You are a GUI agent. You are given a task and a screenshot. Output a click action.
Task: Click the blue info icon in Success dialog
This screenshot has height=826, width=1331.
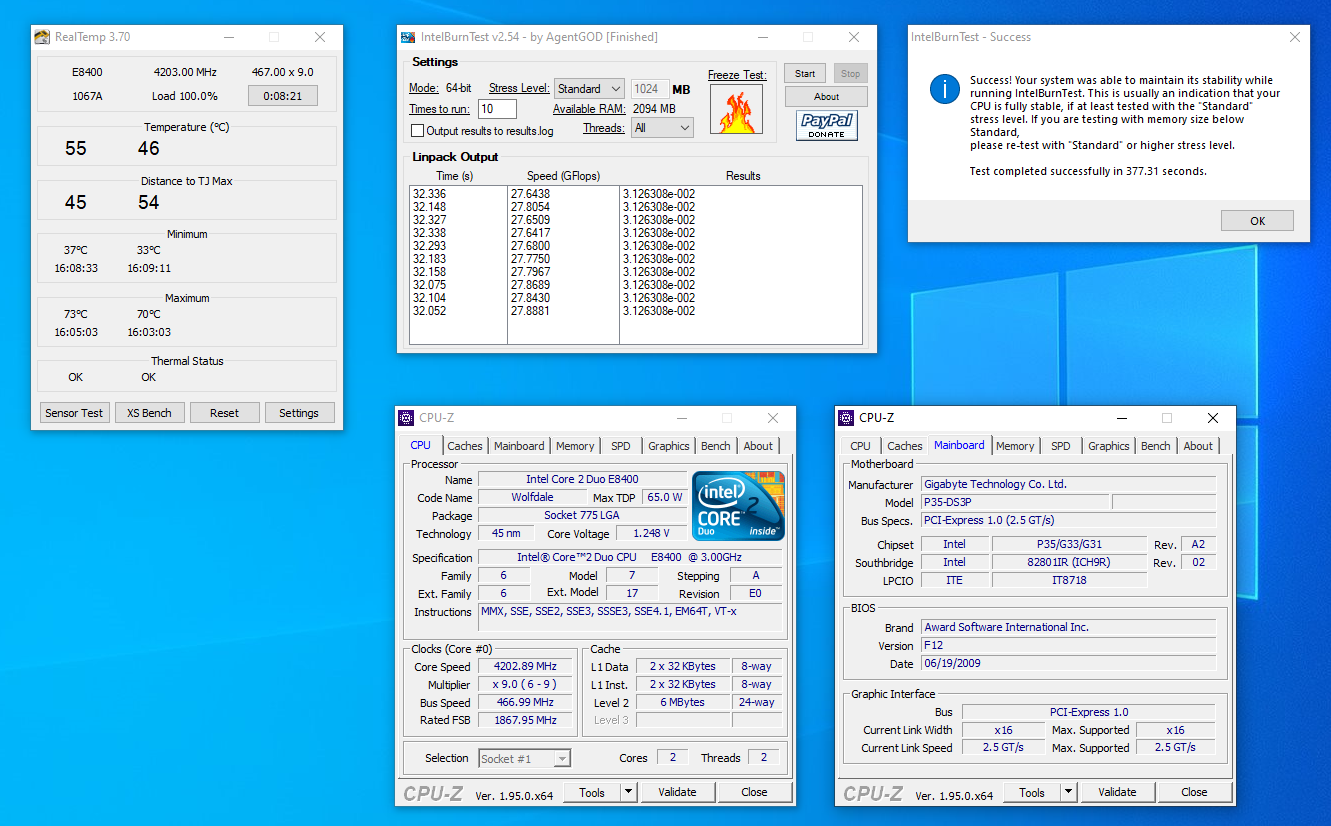pyautogui.click(x=945, y=89)
